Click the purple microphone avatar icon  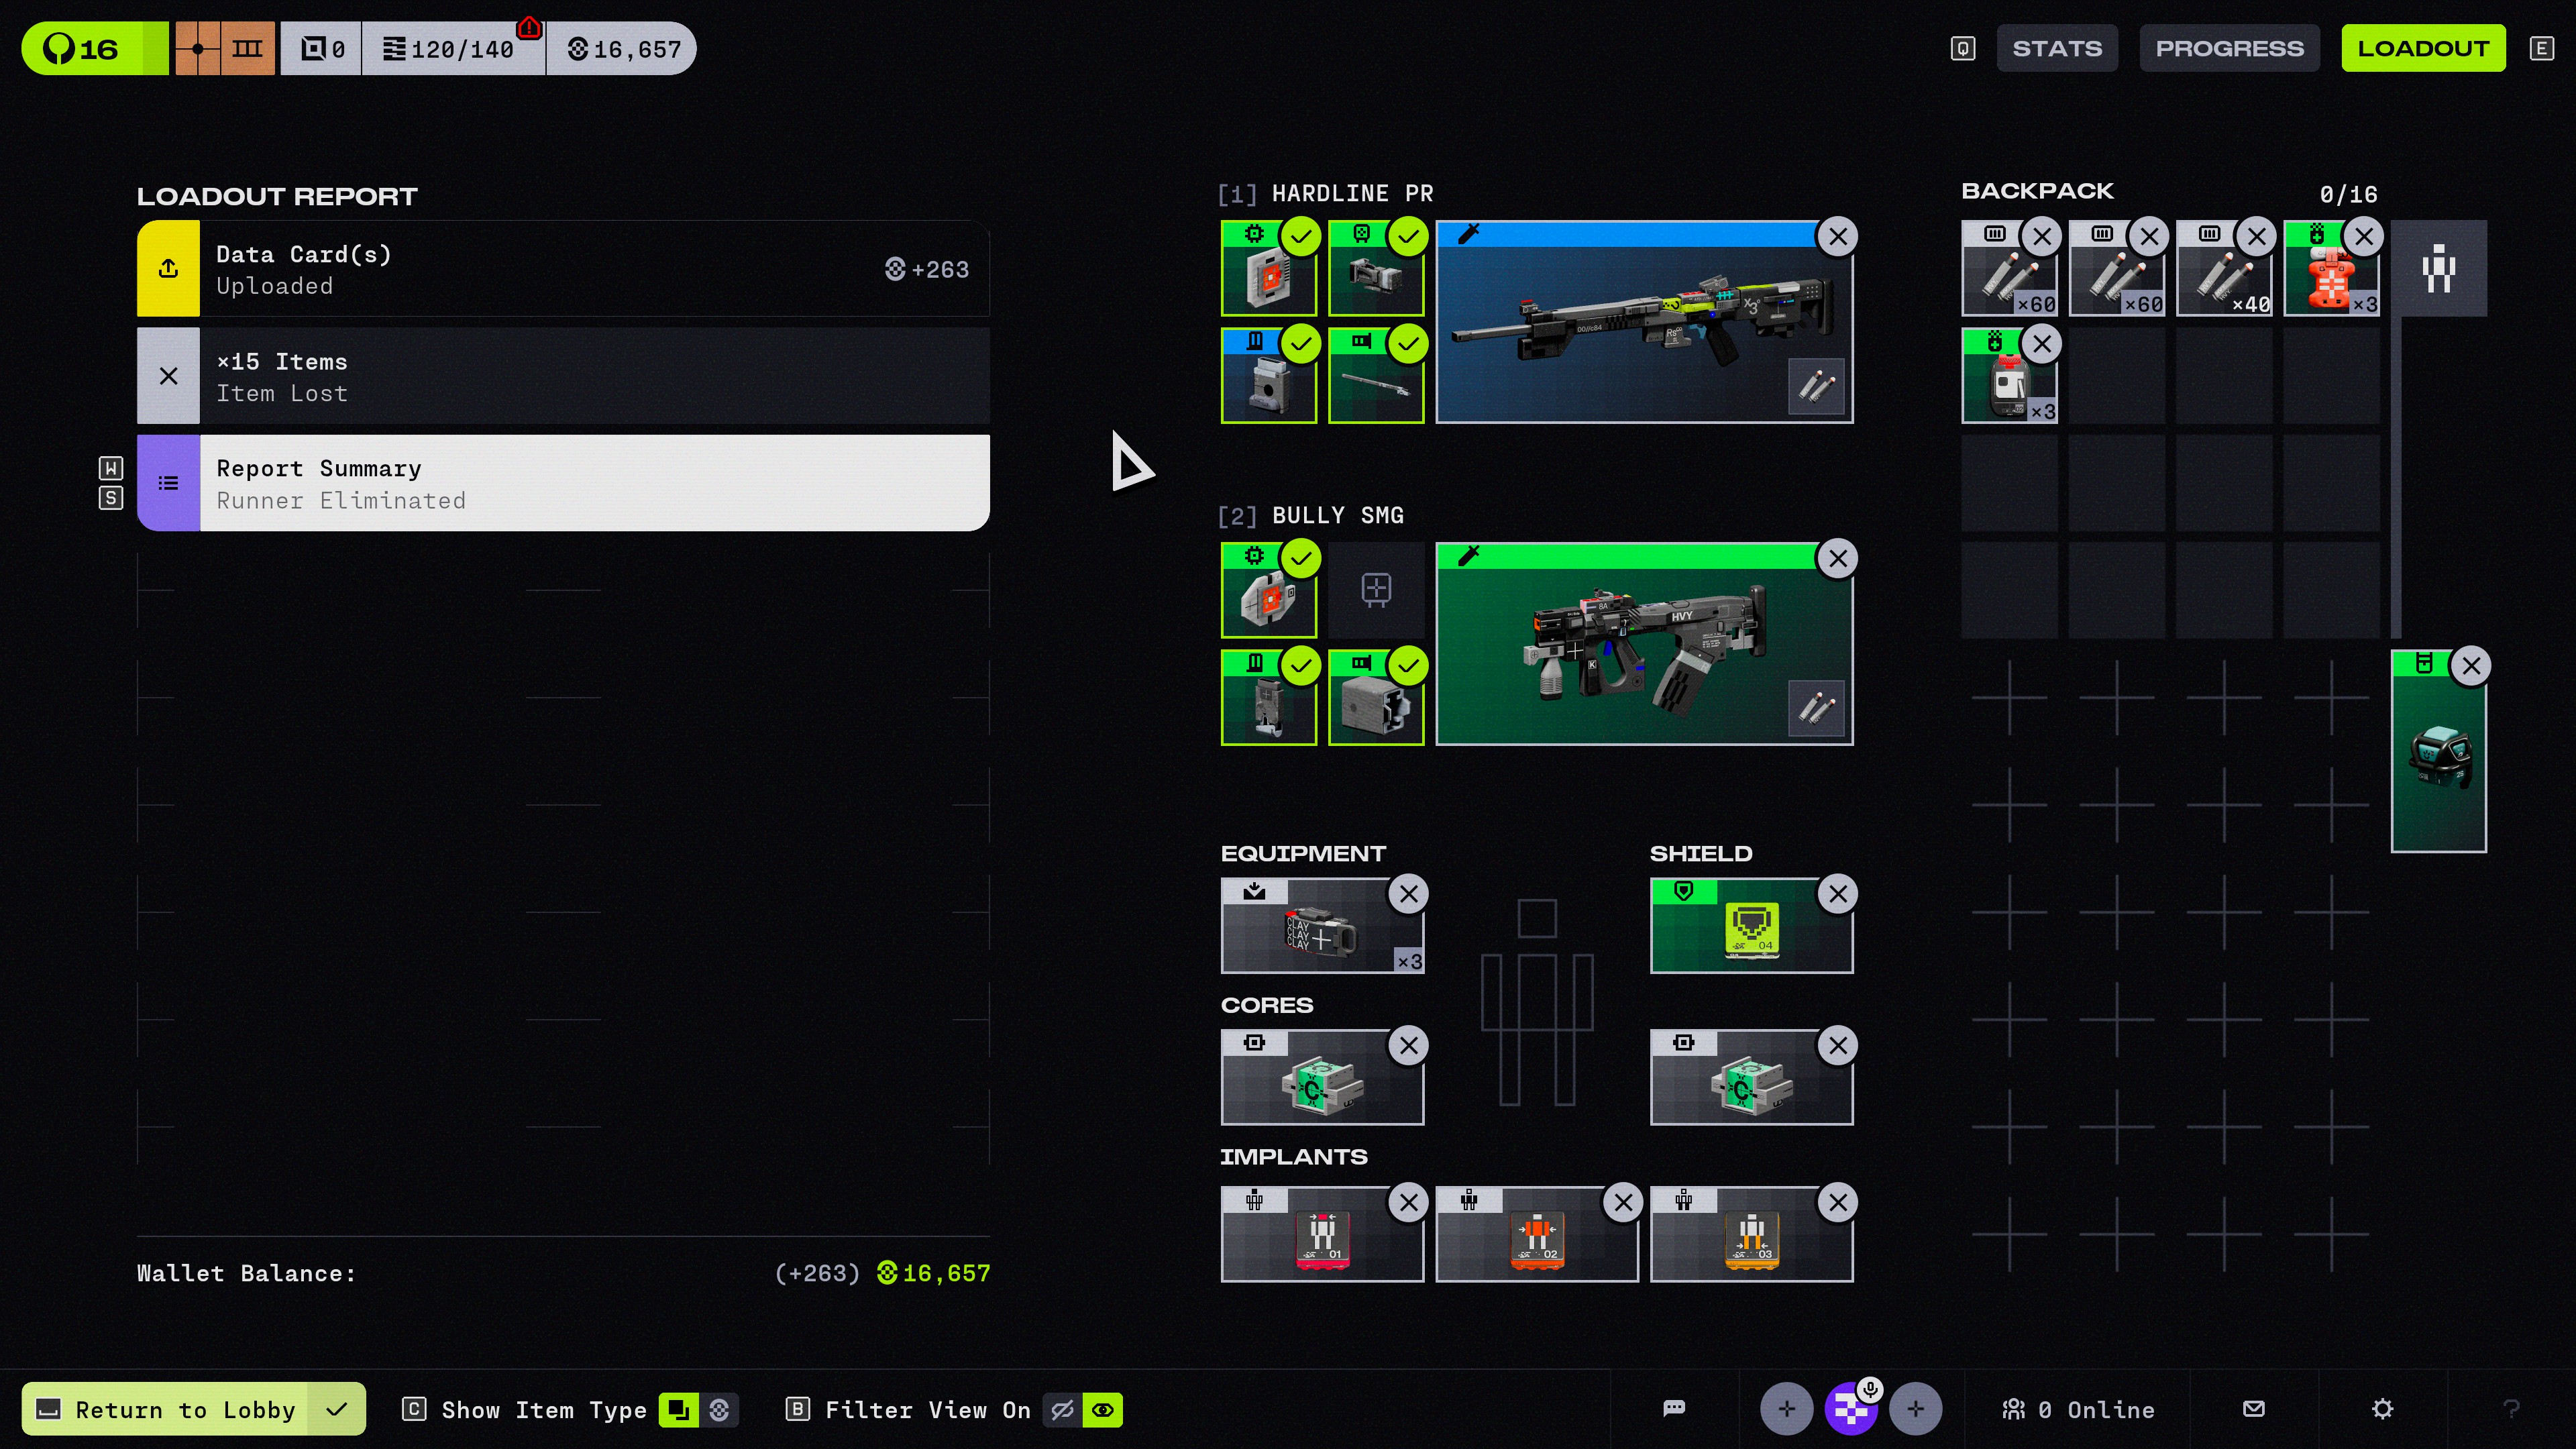[1850, 1410]
